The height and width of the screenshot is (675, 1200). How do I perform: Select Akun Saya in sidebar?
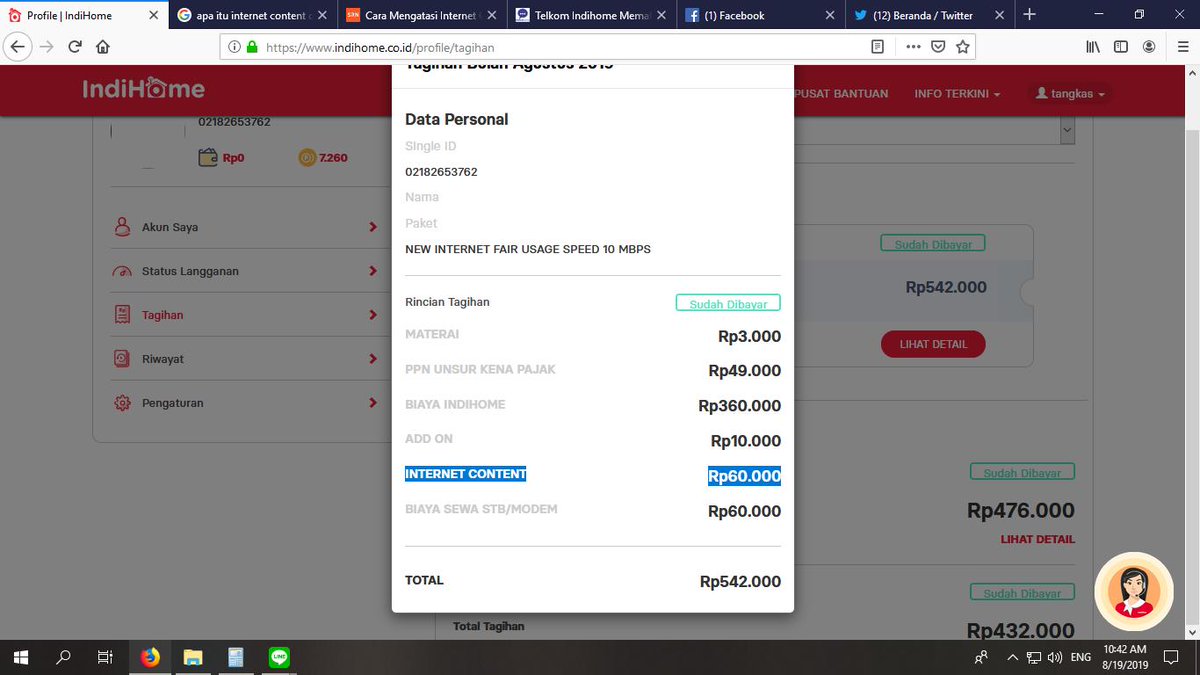170,227
